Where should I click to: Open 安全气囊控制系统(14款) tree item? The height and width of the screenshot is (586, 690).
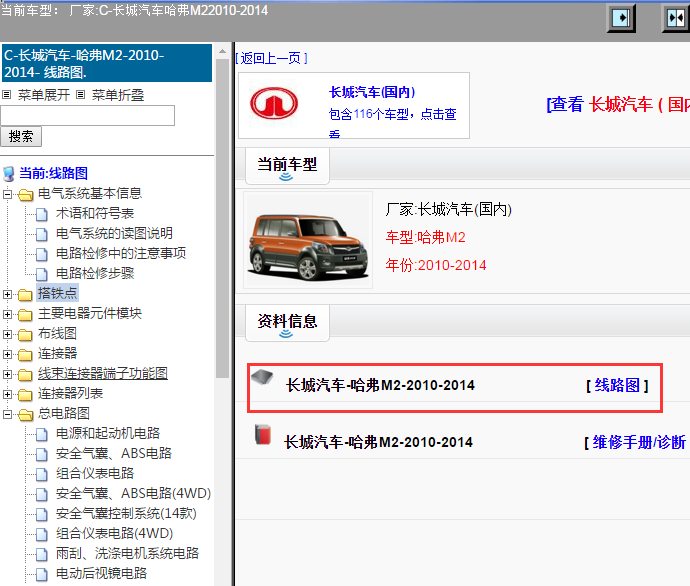pyautogui.click(x=126, y=514)
